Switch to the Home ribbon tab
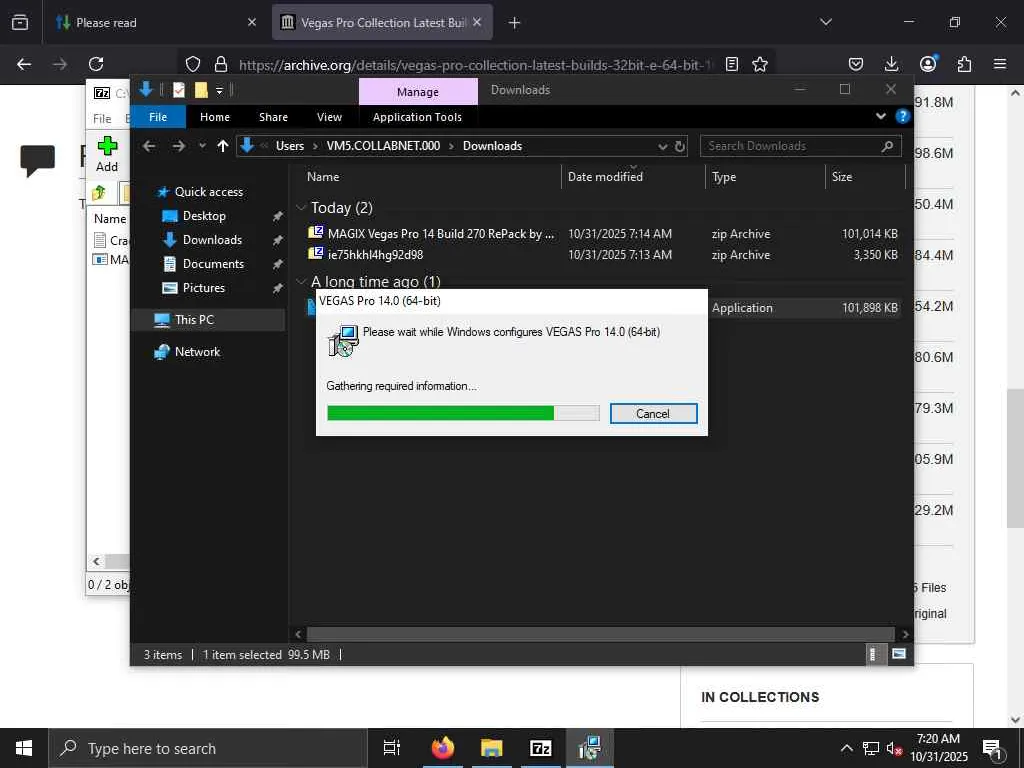 tap(215, 117)
